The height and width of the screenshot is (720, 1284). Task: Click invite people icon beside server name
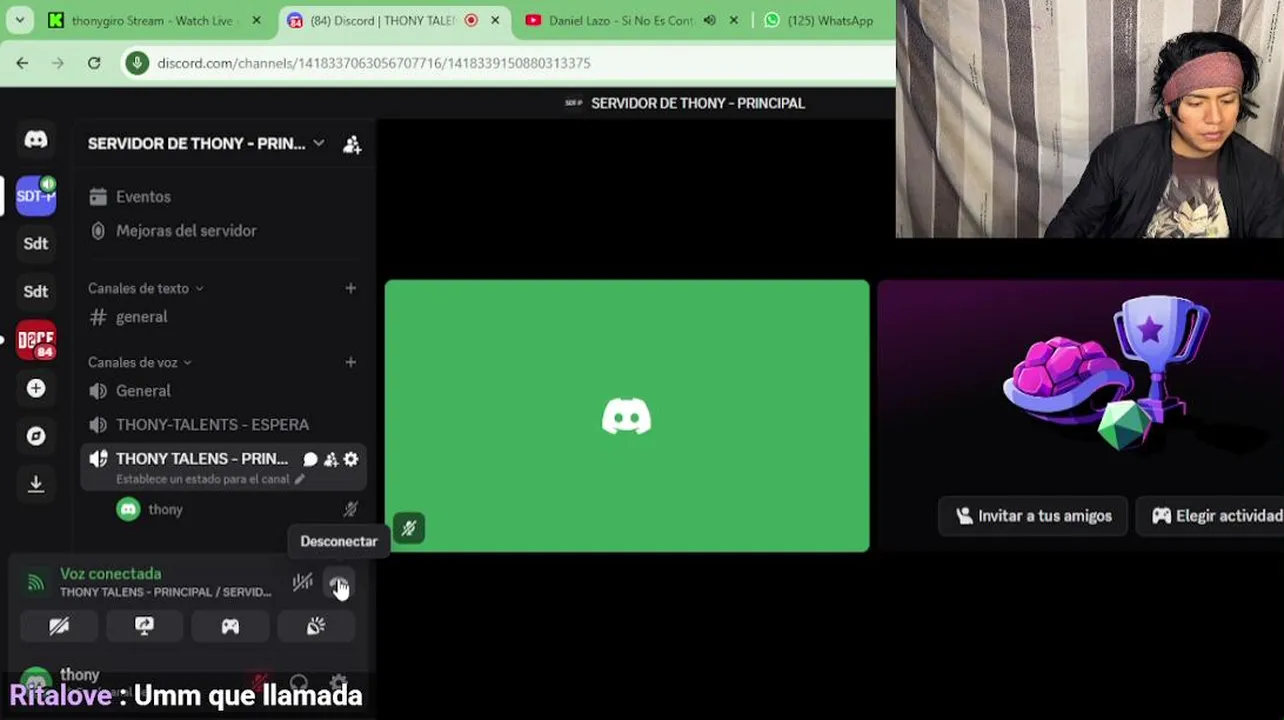point(352,144)
